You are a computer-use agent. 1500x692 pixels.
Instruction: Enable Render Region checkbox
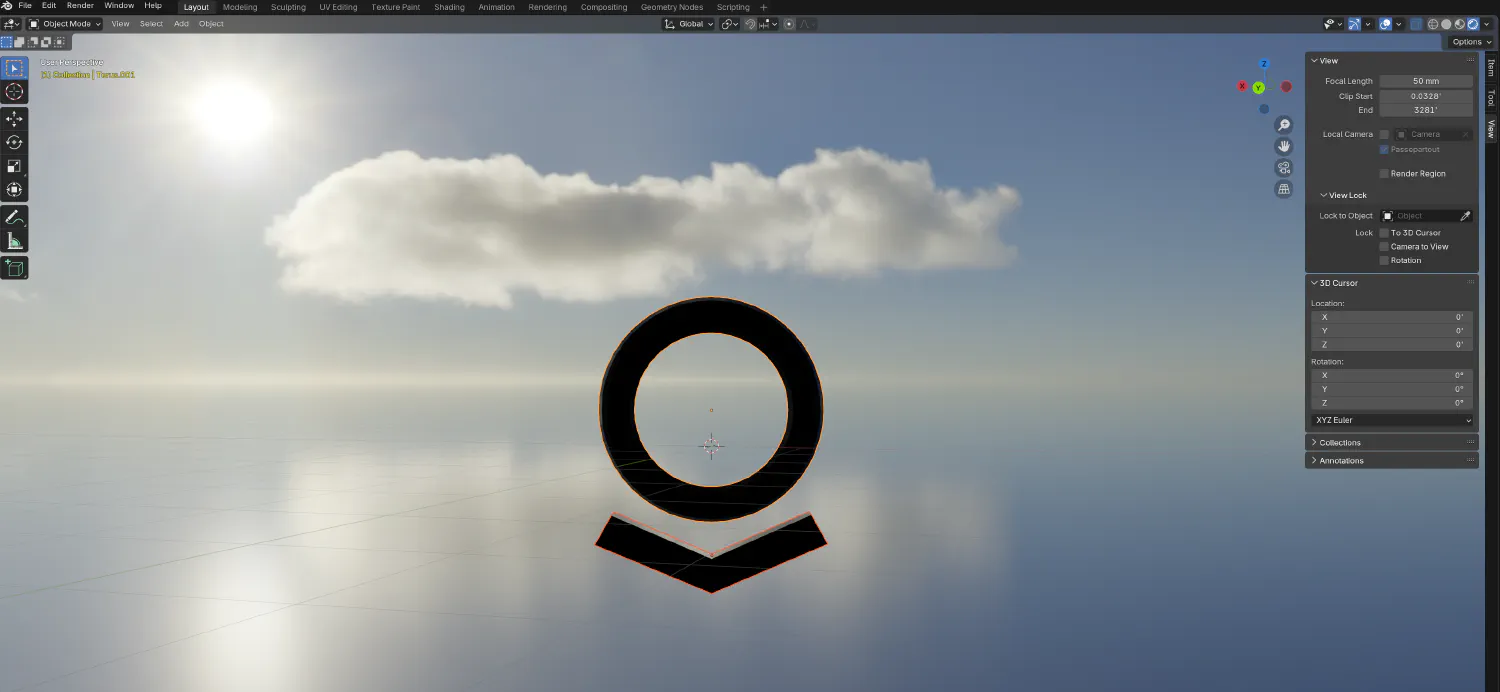tap(1384, 174)
